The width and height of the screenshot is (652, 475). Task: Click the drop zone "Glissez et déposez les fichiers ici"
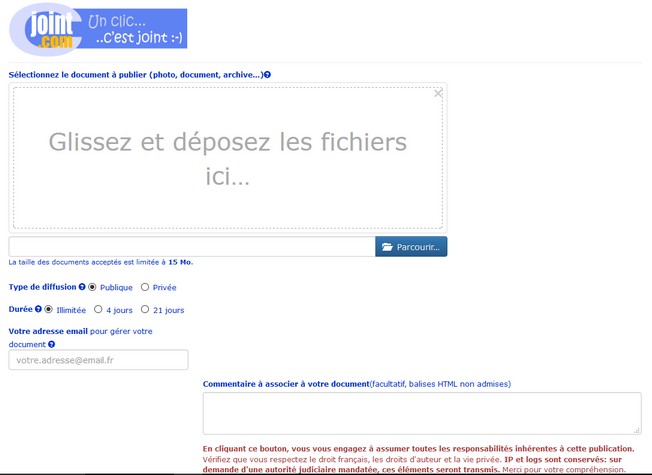[x=228, y=158]
